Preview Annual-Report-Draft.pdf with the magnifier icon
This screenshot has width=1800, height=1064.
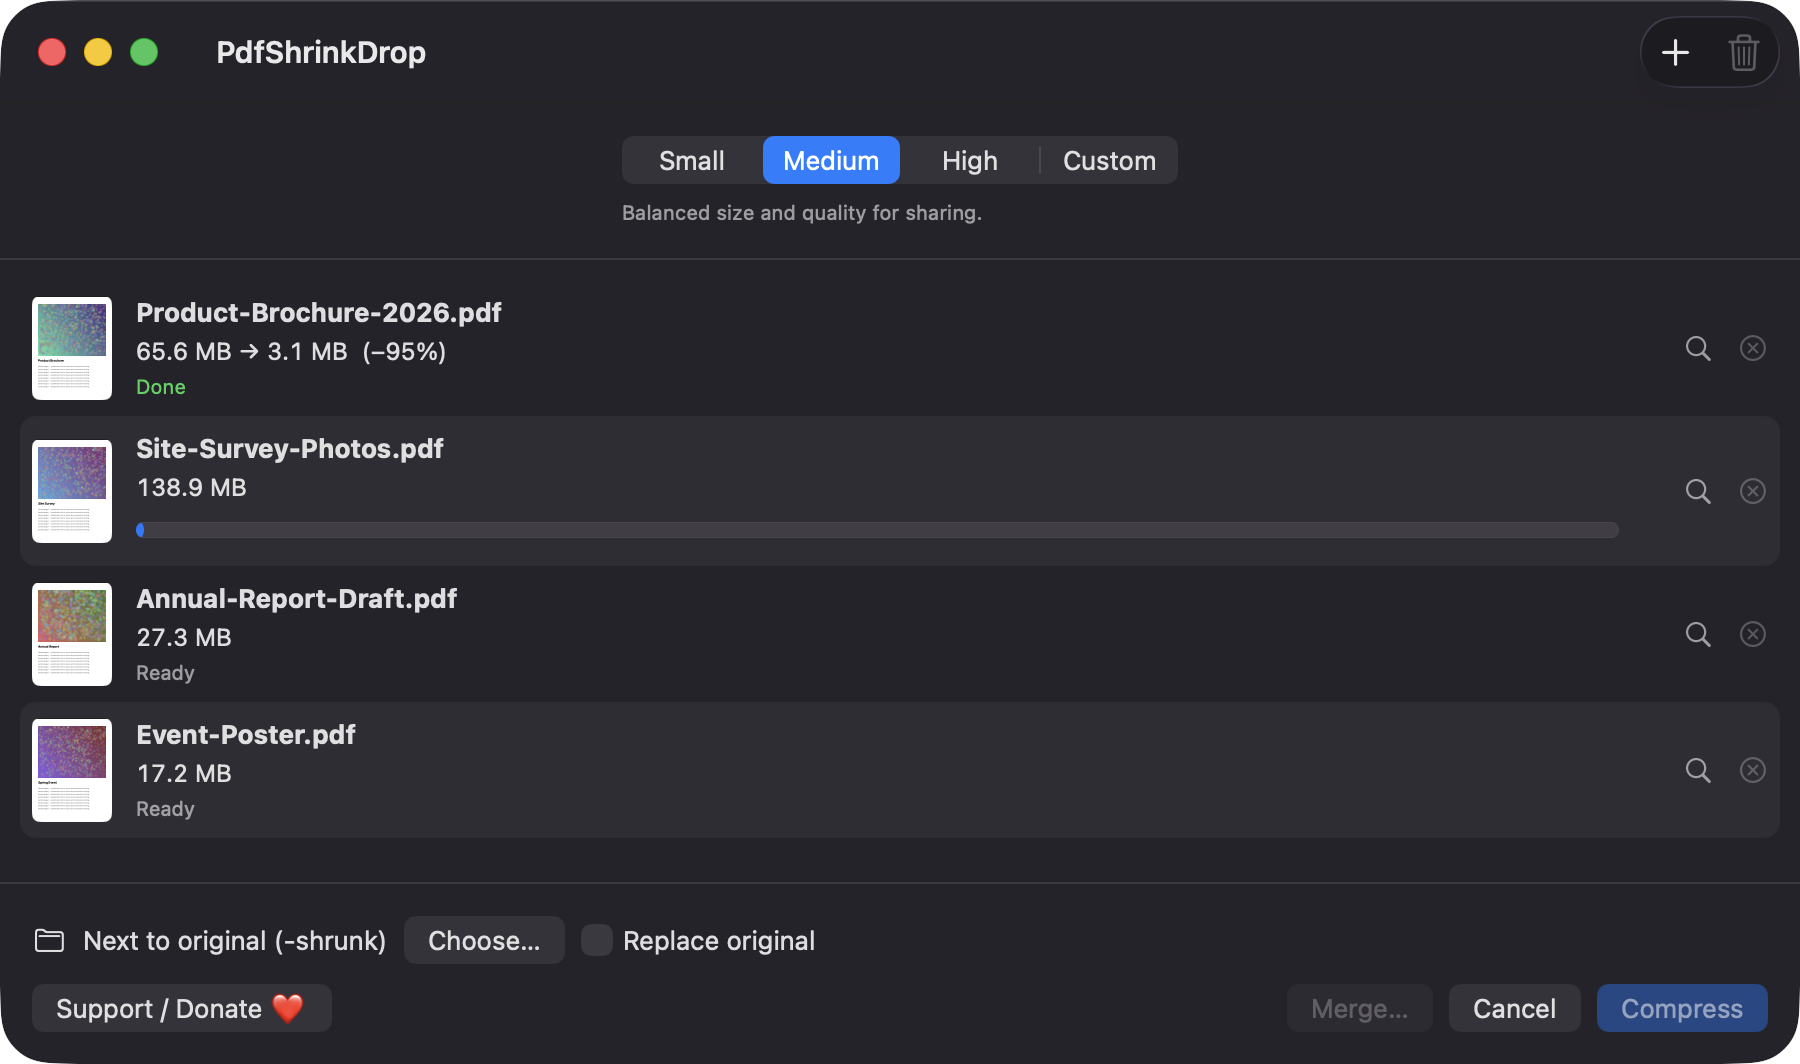click(x=1698, y=634)
